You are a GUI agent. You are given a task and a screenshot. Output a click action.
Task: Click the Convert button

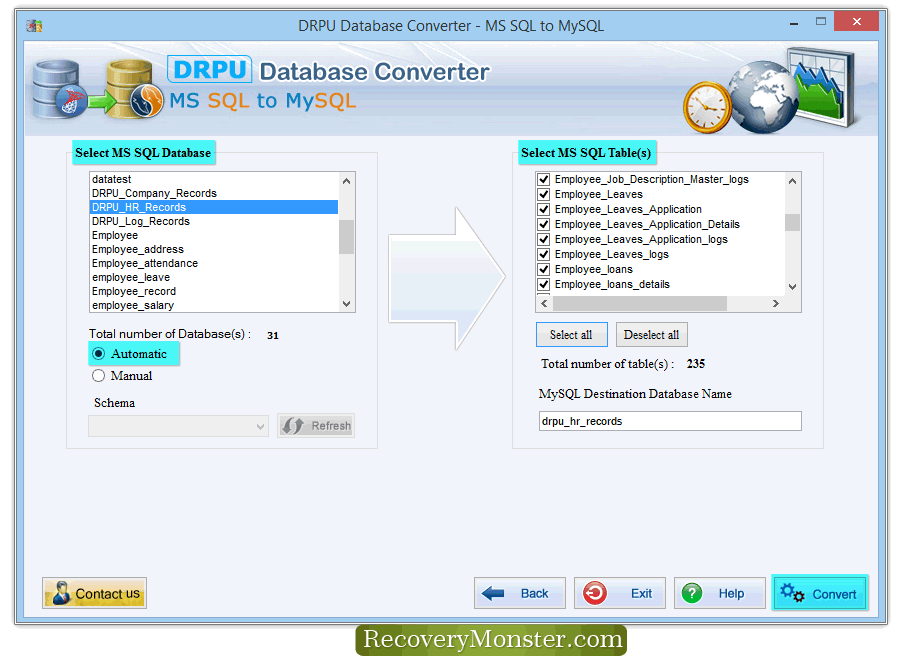(820, 593)
